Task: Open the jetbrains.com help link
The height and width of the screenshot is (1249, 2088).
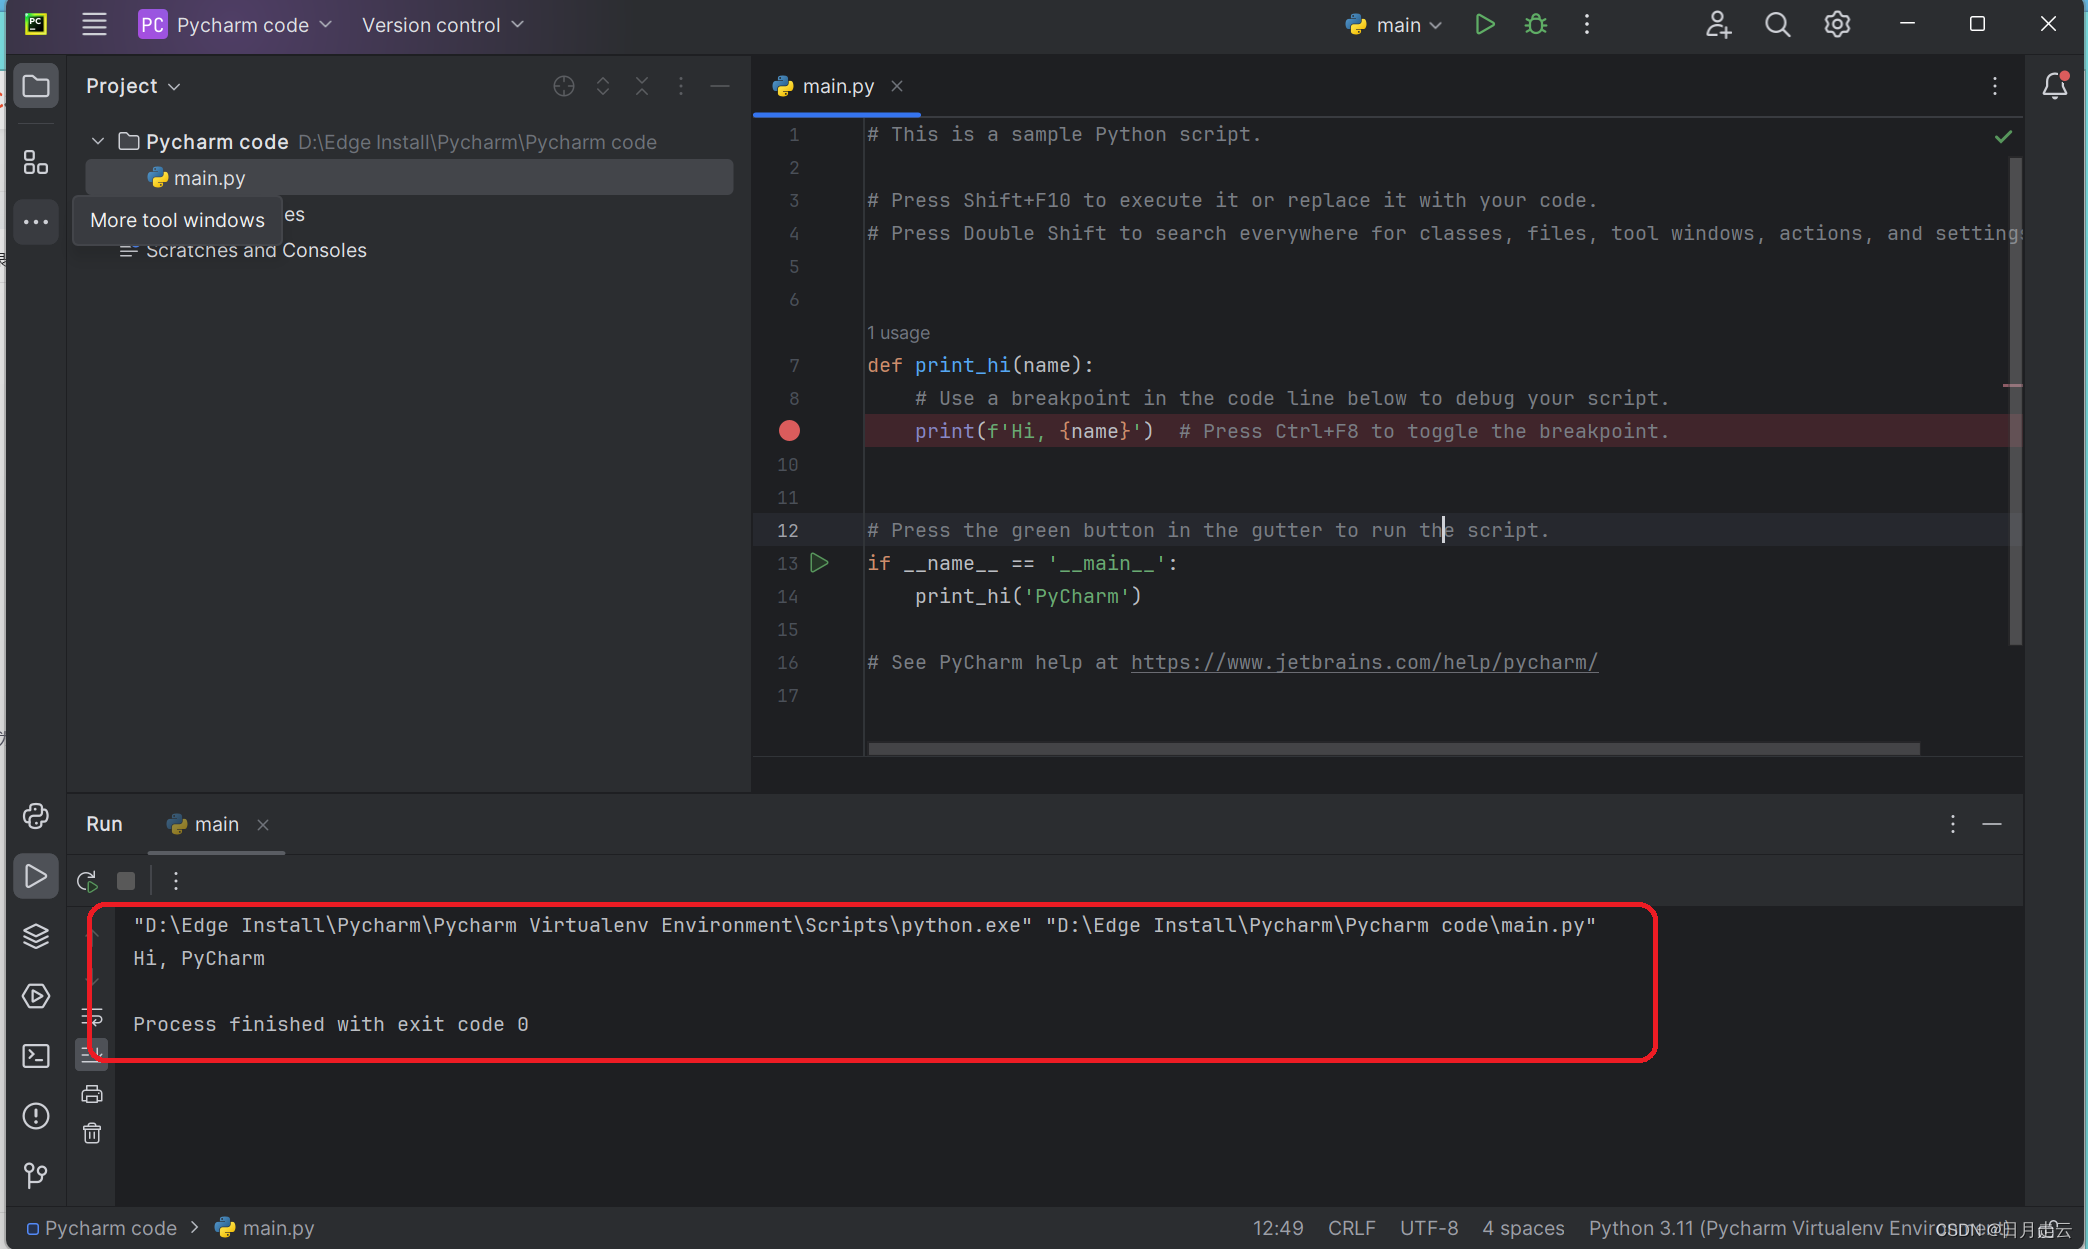Action: (x=1364, y=662)
